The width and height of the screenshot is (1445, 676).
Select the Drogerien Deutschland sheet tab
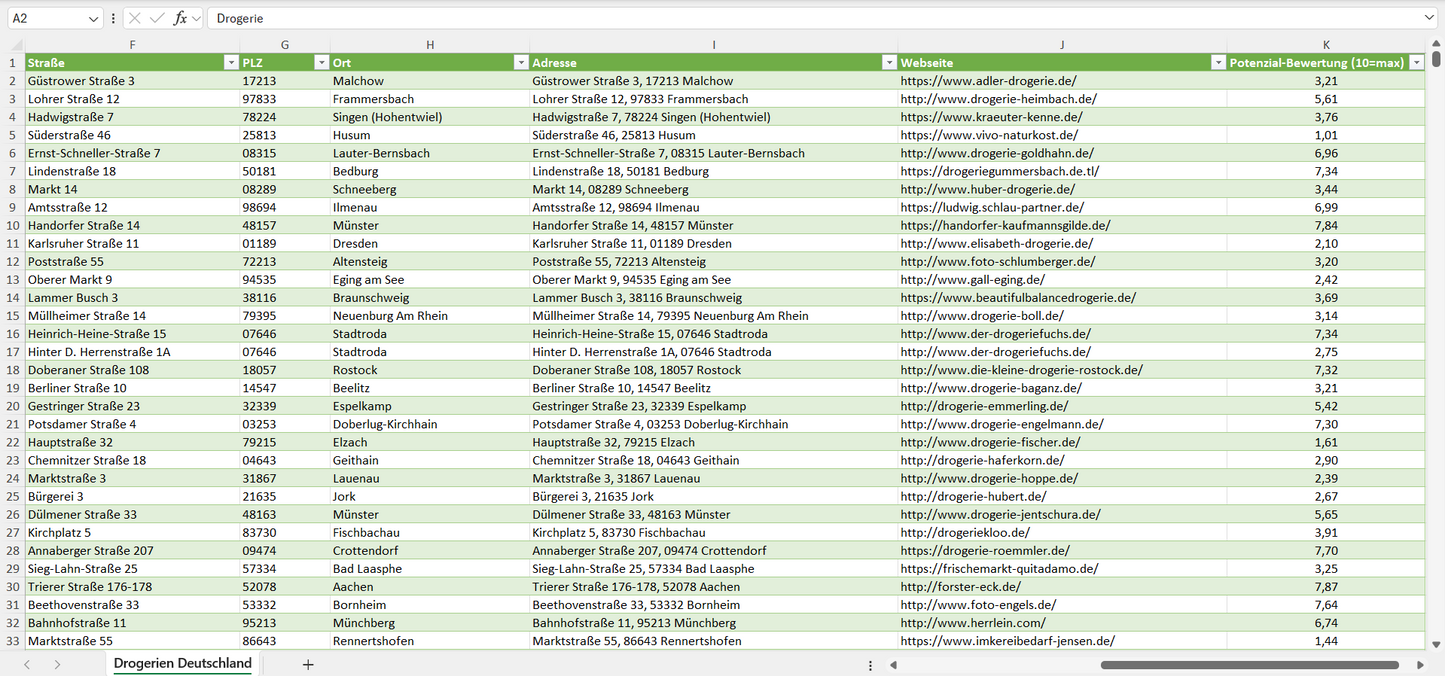click(x=182, y=664)
